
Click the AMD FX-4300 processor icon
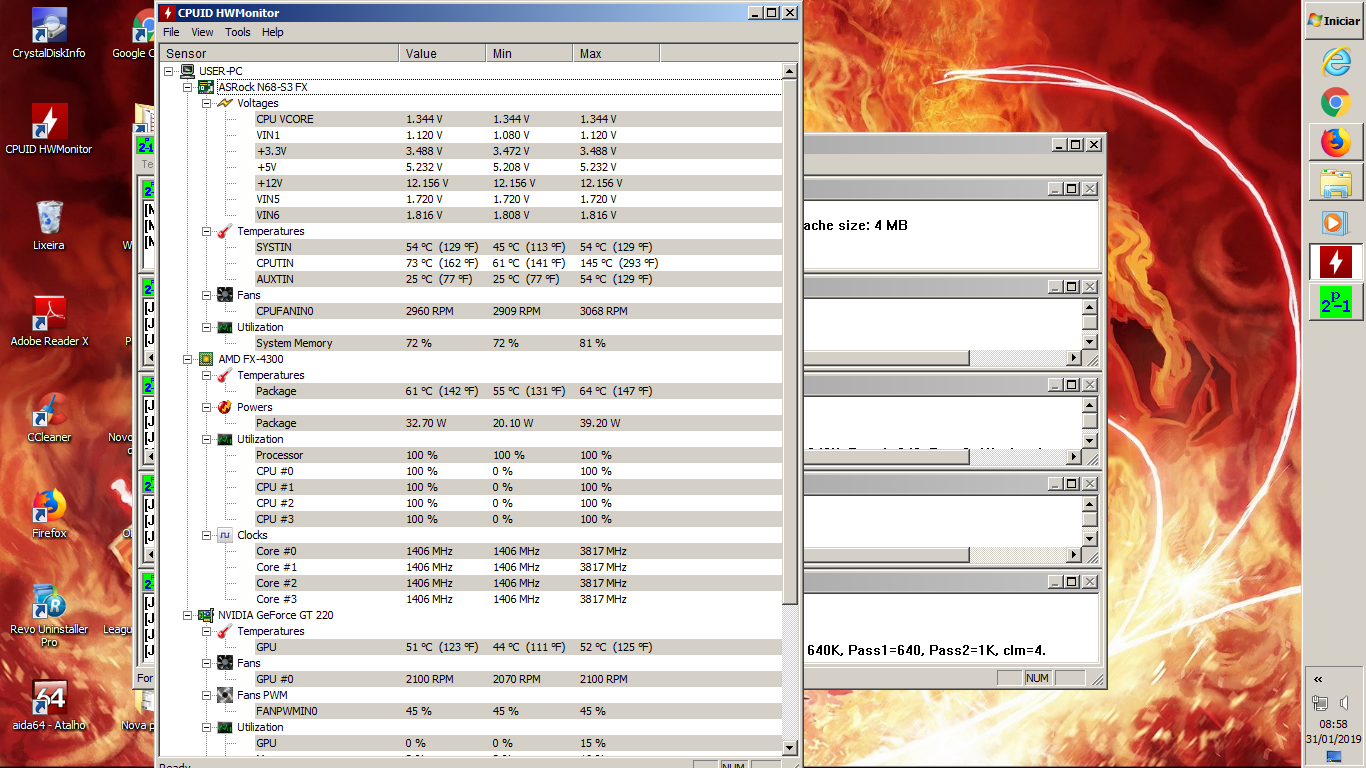point(206,359)
